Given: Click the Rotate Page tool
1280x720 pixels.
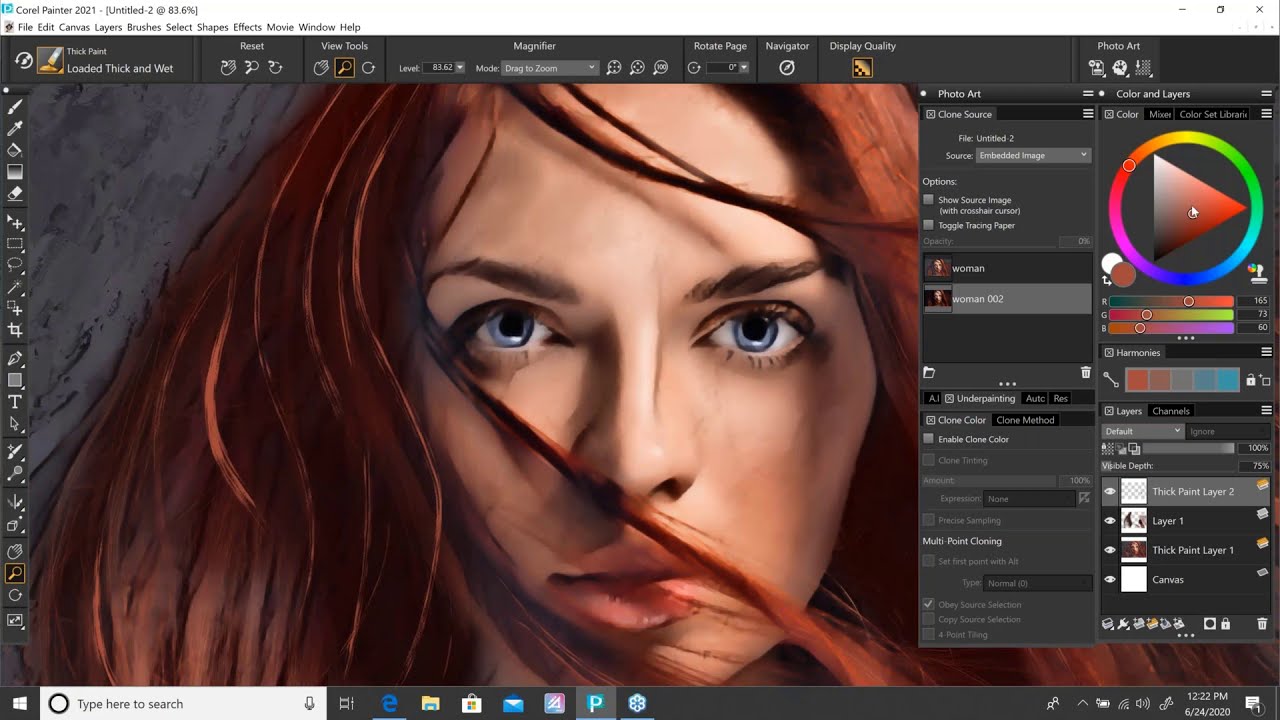Looking at the screenshot, I should click(x=695, y=67).
